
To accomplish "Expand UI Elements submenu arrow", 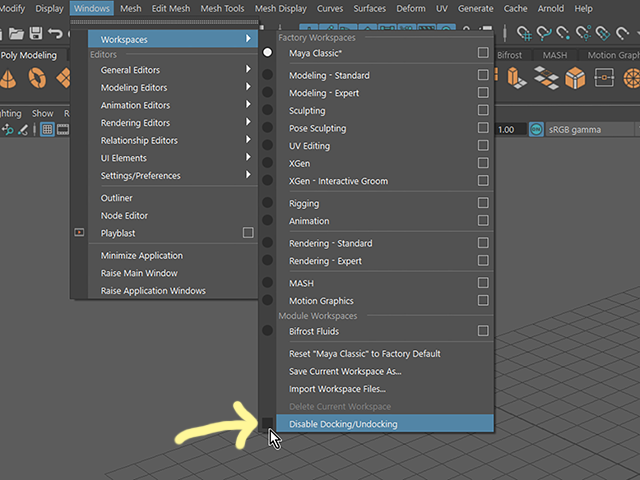I will pyautogui.click(x=248, y=157).
